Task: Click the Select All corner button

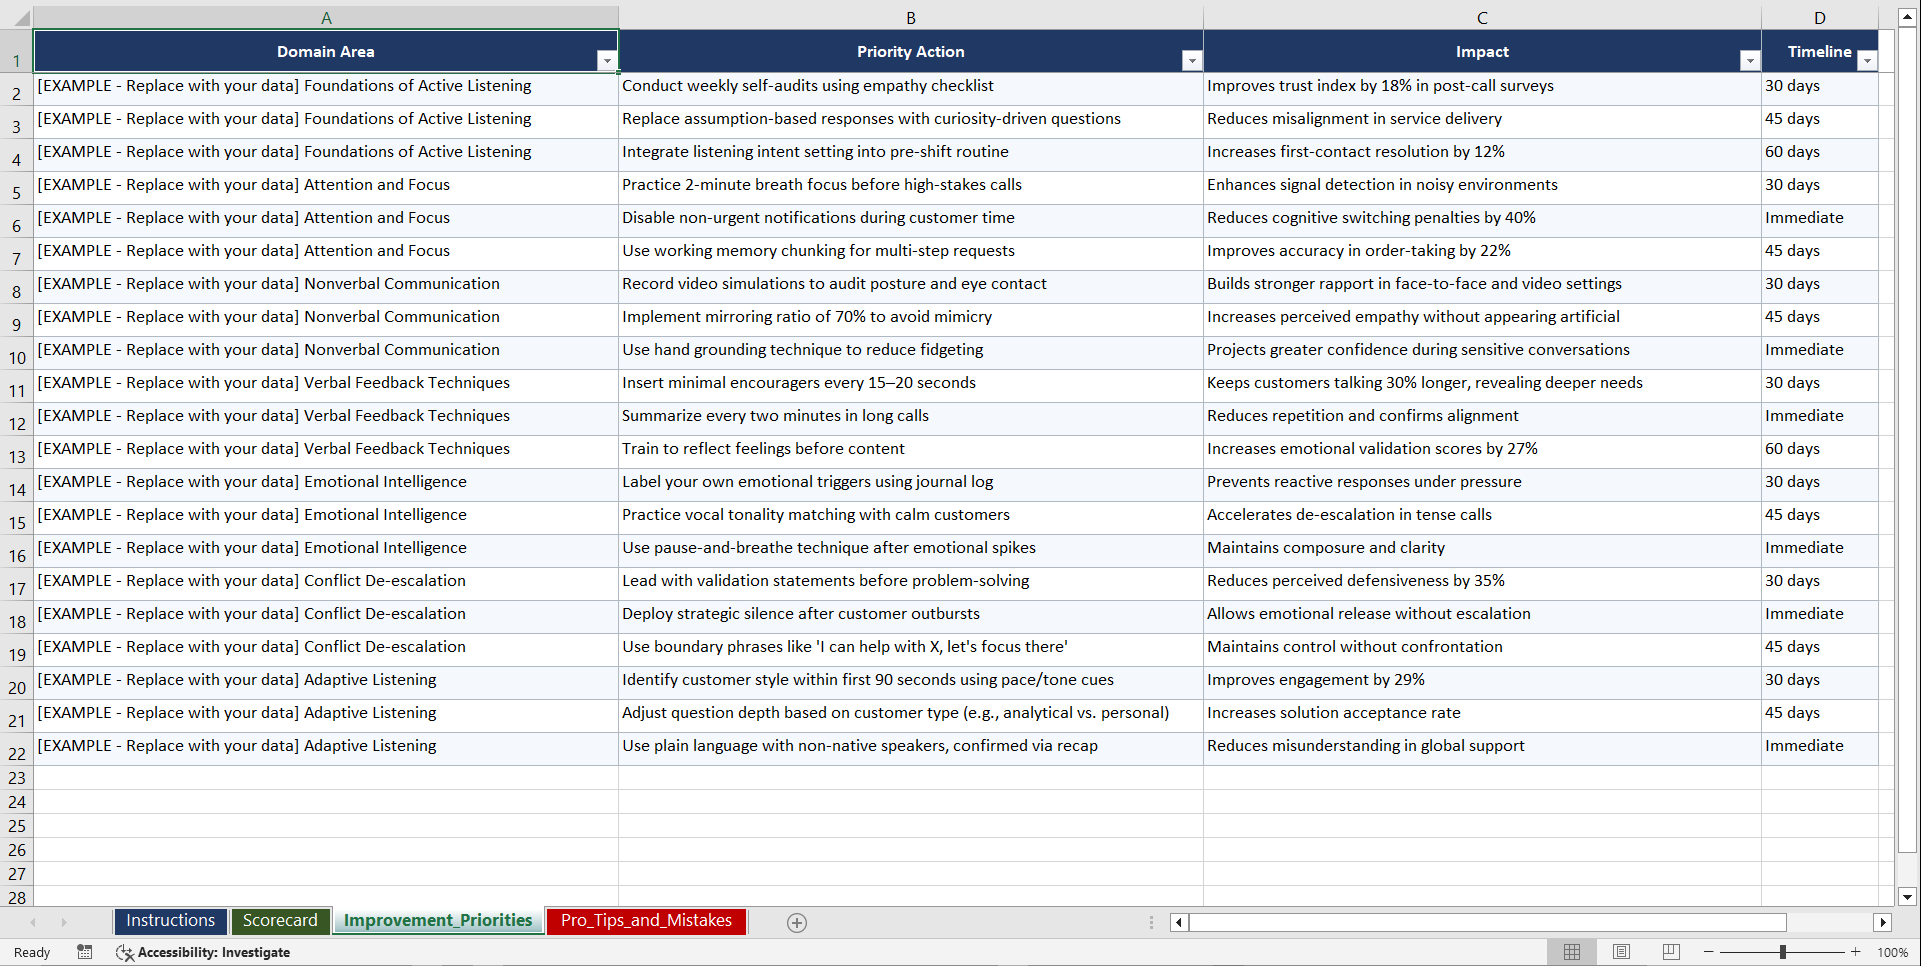Action: point(18,17)
